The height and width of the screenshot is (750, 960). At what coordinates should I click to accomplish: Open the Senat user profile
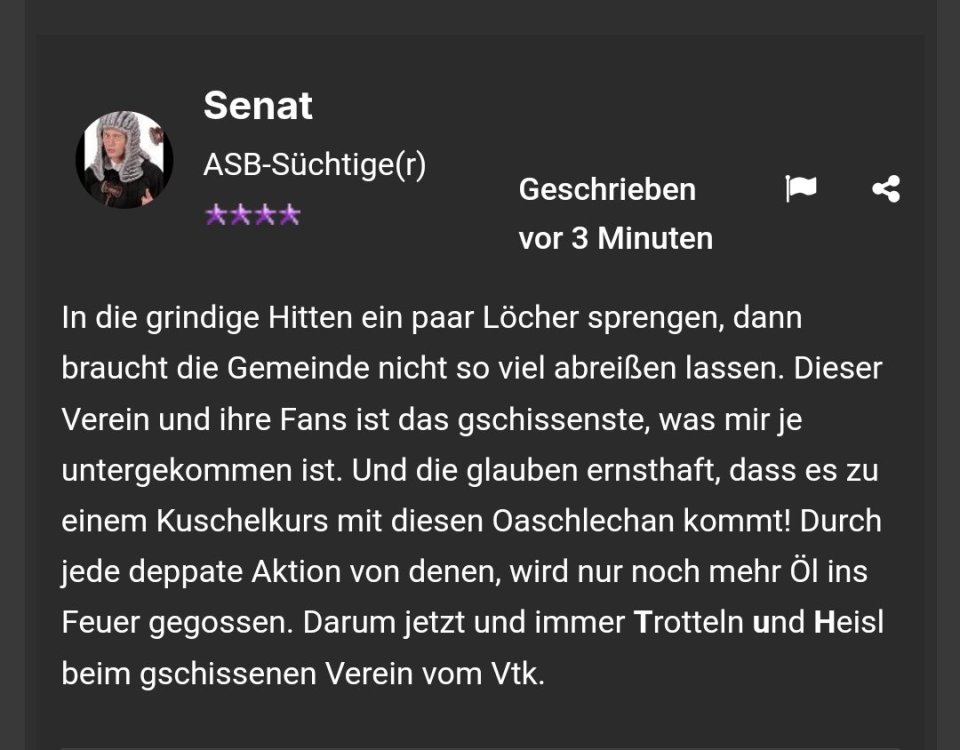tap(258, 105)
